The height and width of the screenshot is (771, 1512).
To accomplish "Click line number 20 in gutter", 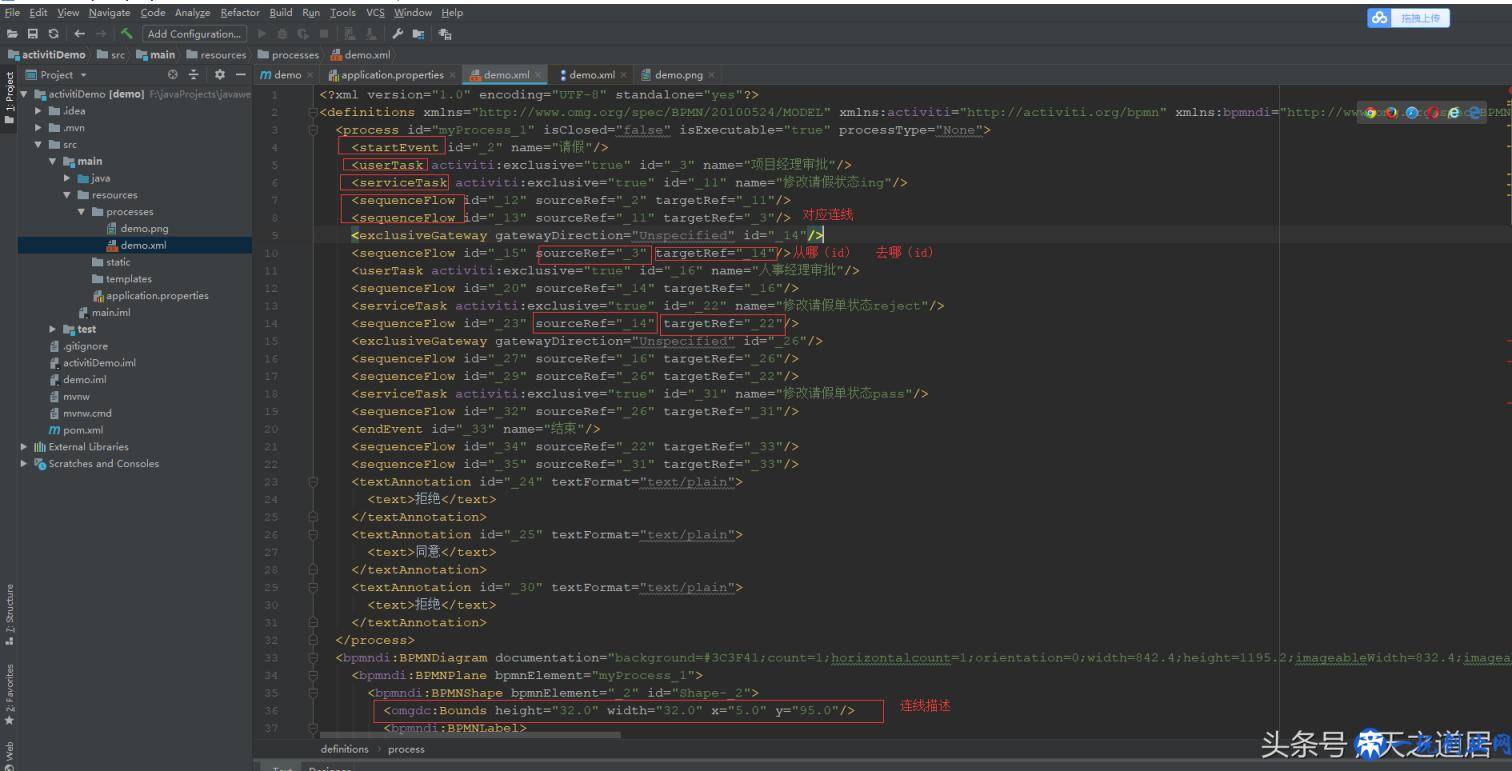I will (271, 429).
